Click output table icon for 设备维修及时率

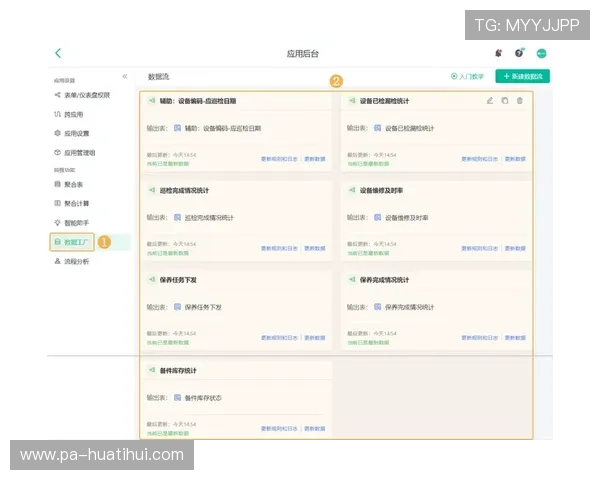377,217
